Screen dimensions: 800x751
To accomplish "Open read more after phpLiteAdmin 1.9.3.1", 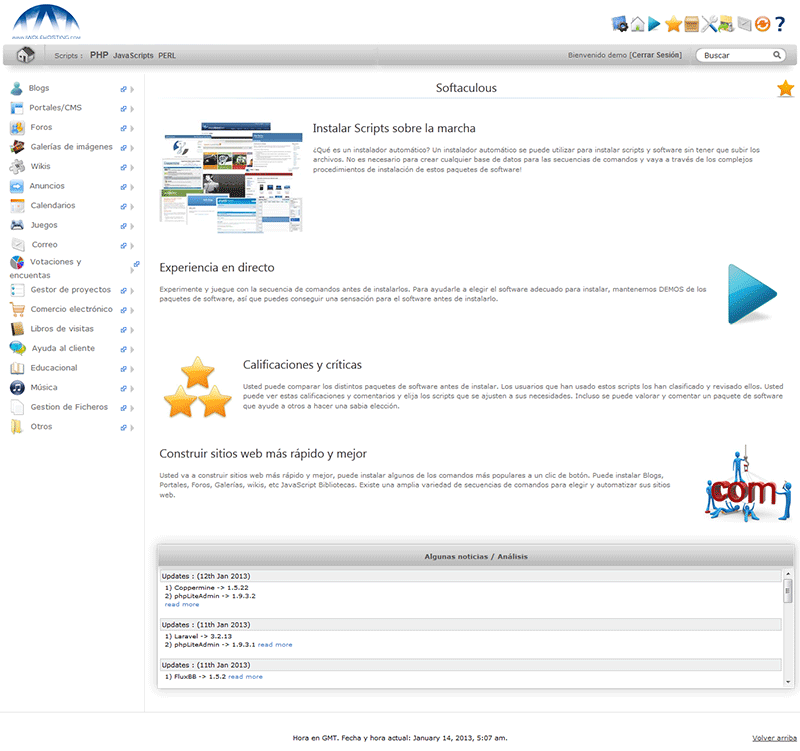I will click(x=275, y=644).
